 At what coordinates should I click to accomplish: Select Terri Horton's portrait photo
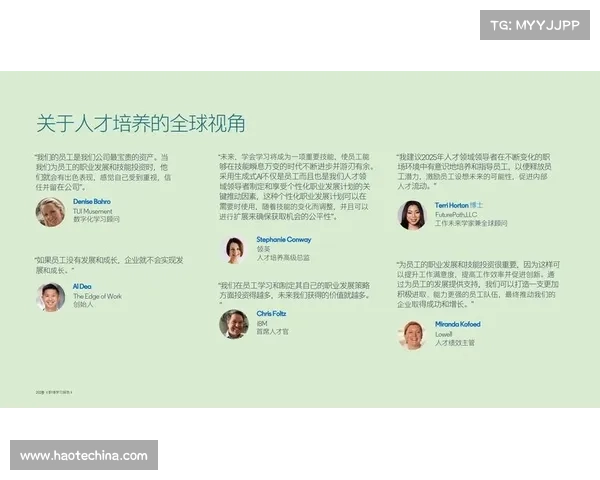(412, 215)
